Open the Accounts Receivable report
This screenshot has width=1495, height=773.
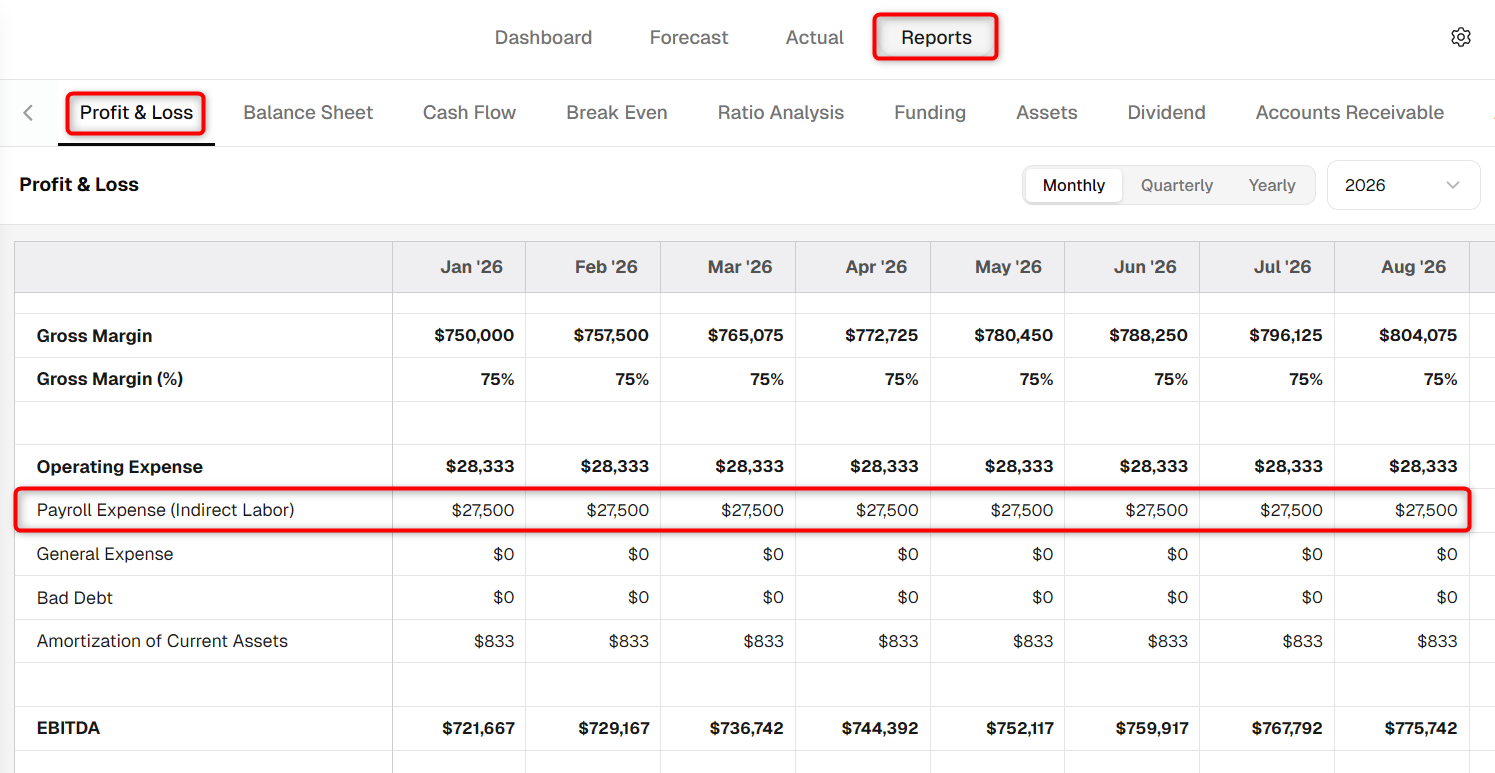tap(1350, 113)
